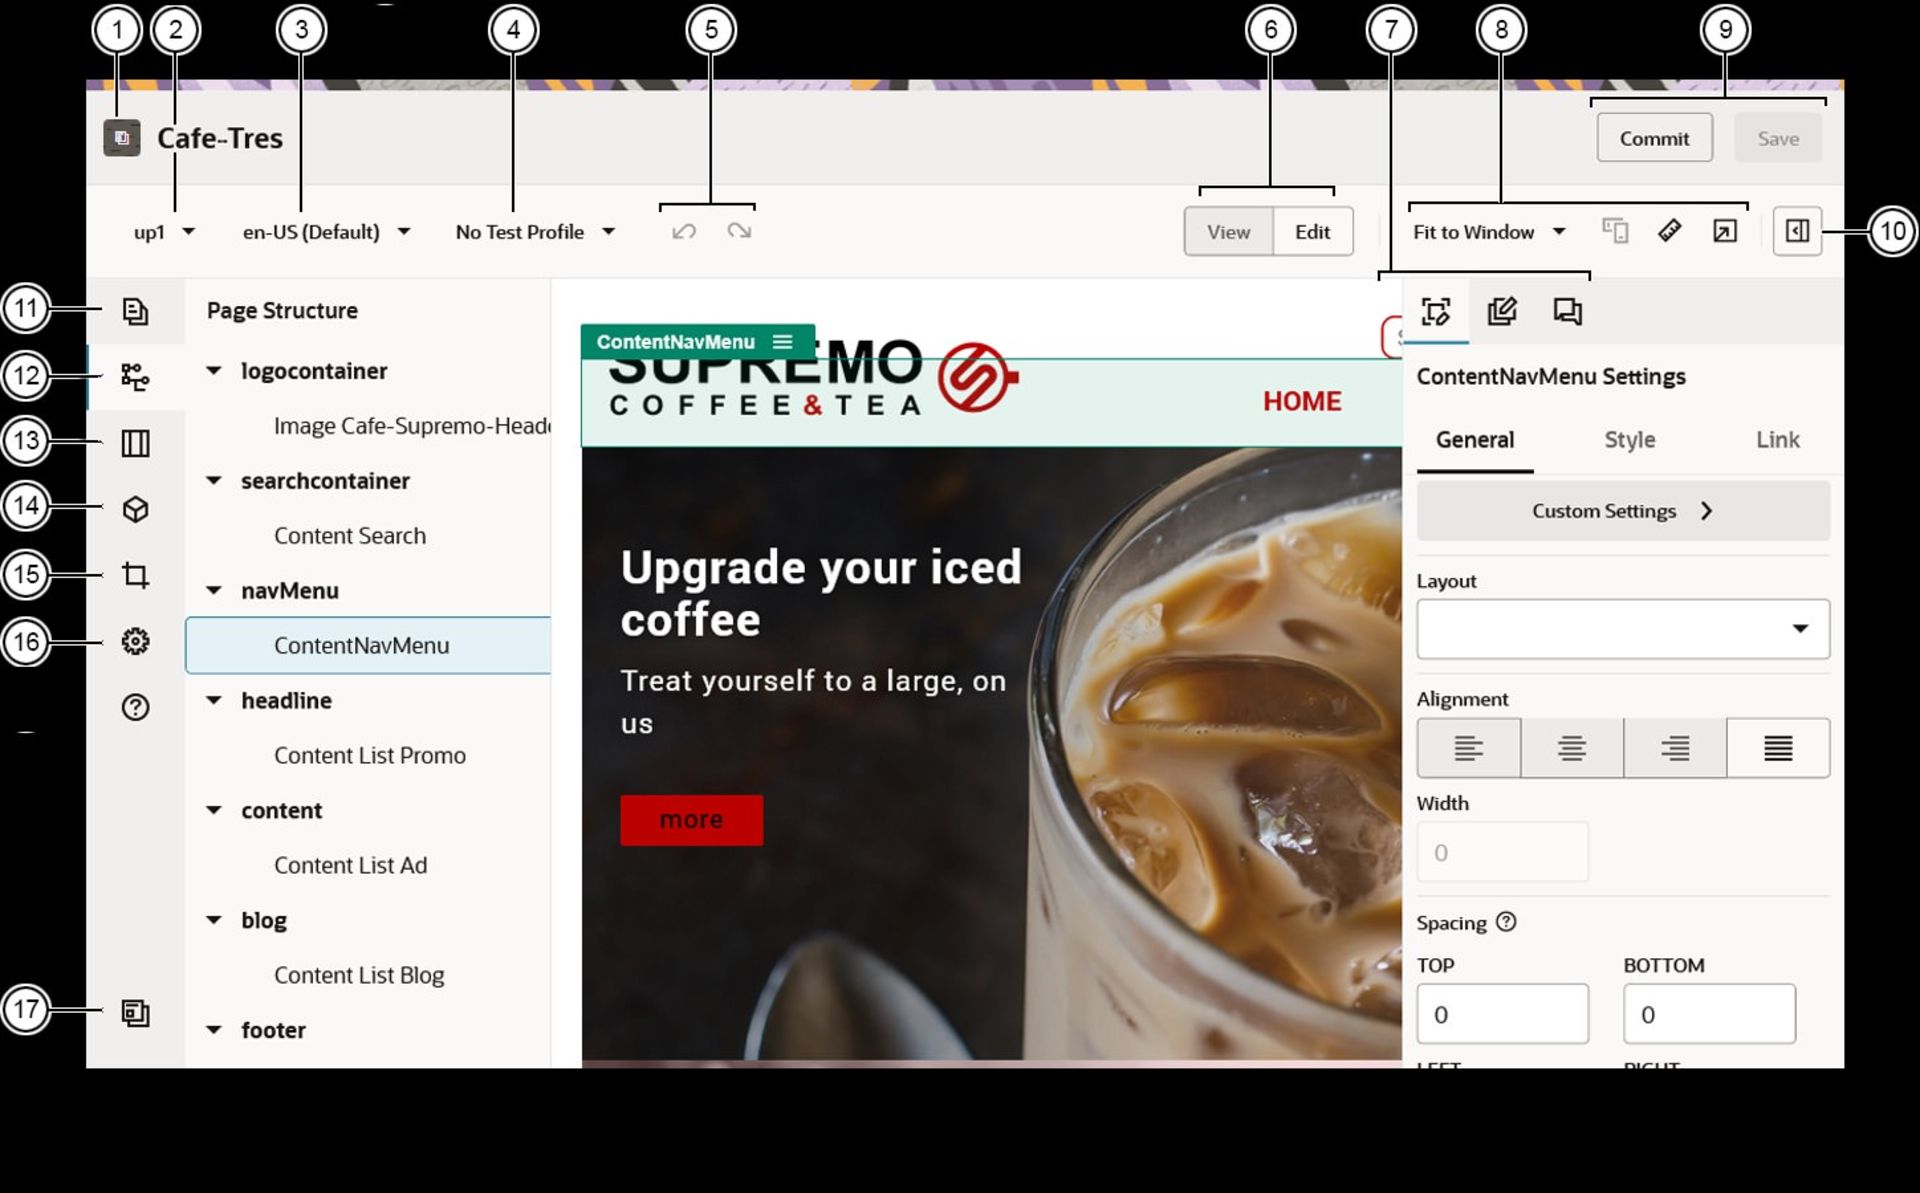Collapse the navMenu tree node
1920x1193 pixels.
(x=213, y=591)
